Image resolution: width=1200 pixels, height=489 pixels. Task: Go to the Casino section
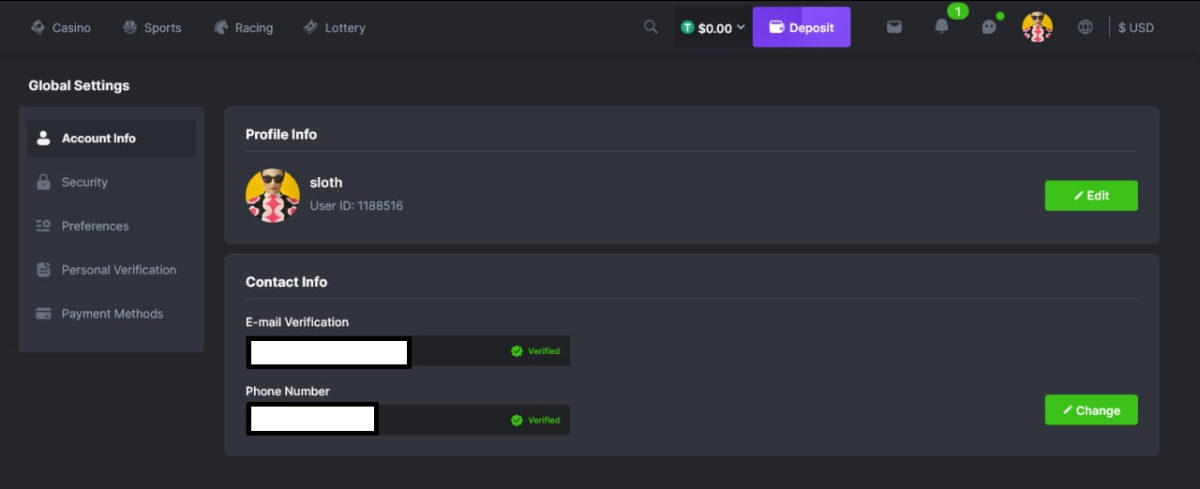[60, 28]
